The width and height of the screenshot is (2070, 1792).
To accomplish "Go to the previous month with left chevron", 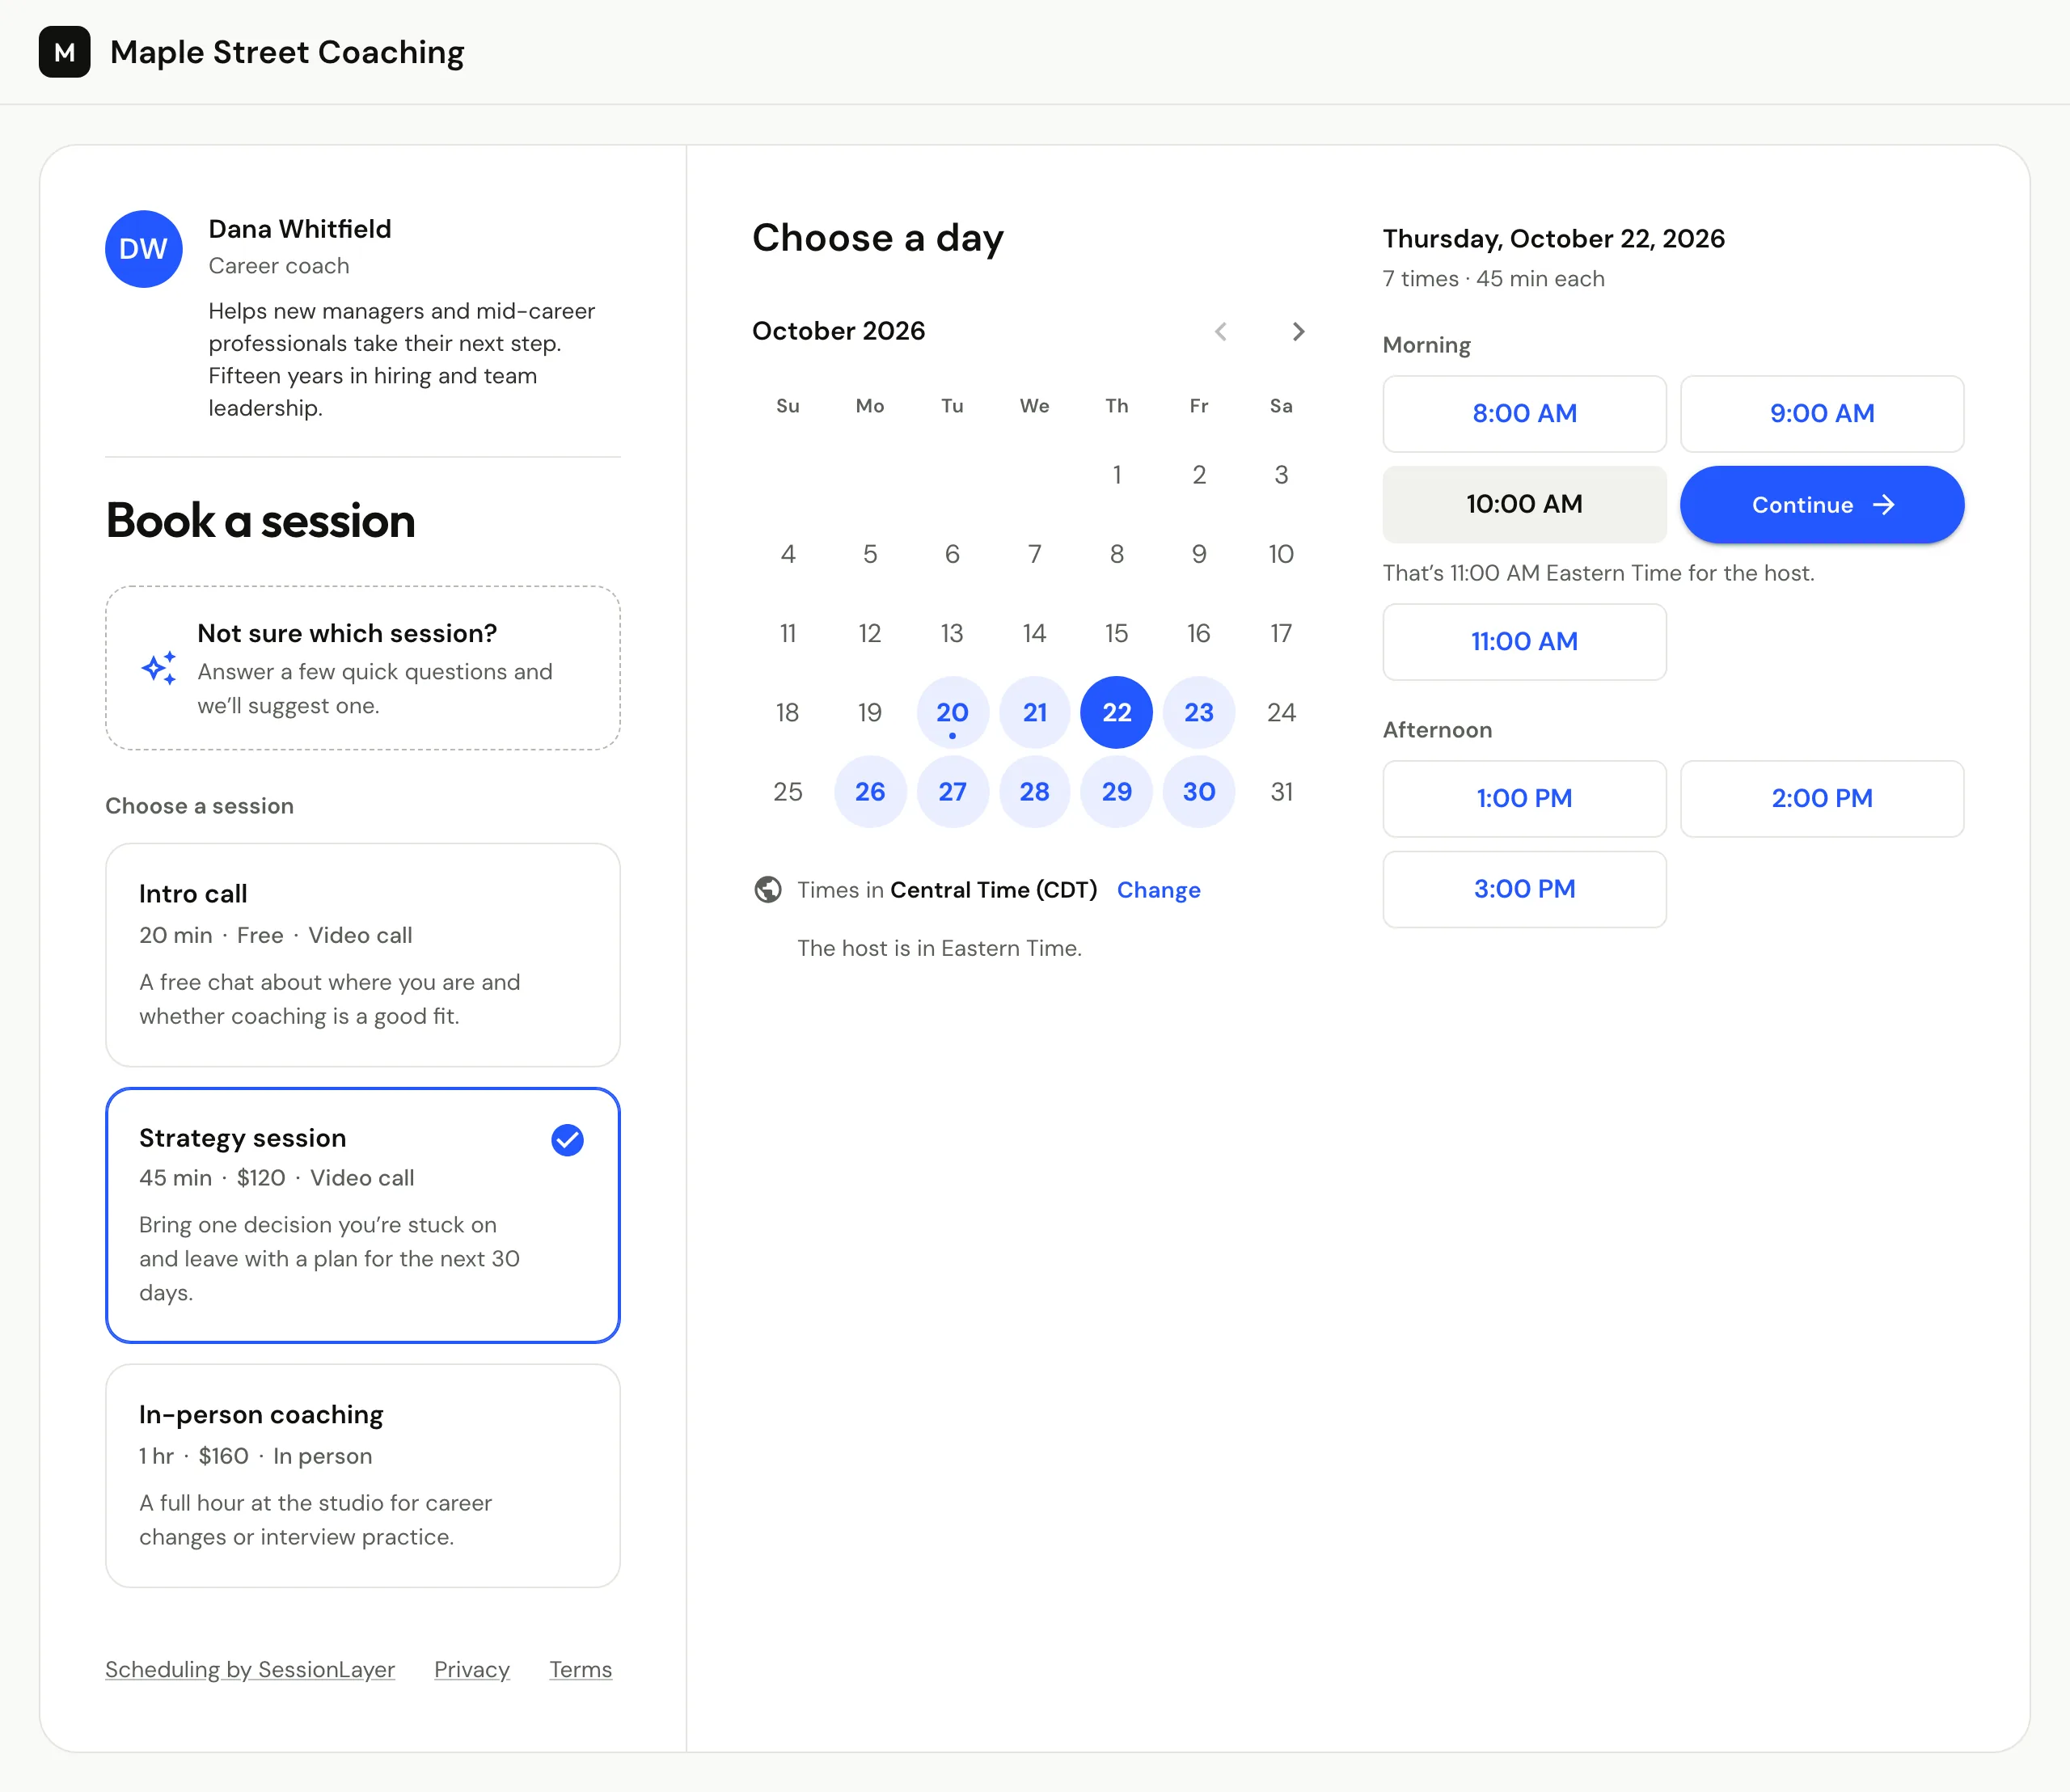I will point(1221,331).
